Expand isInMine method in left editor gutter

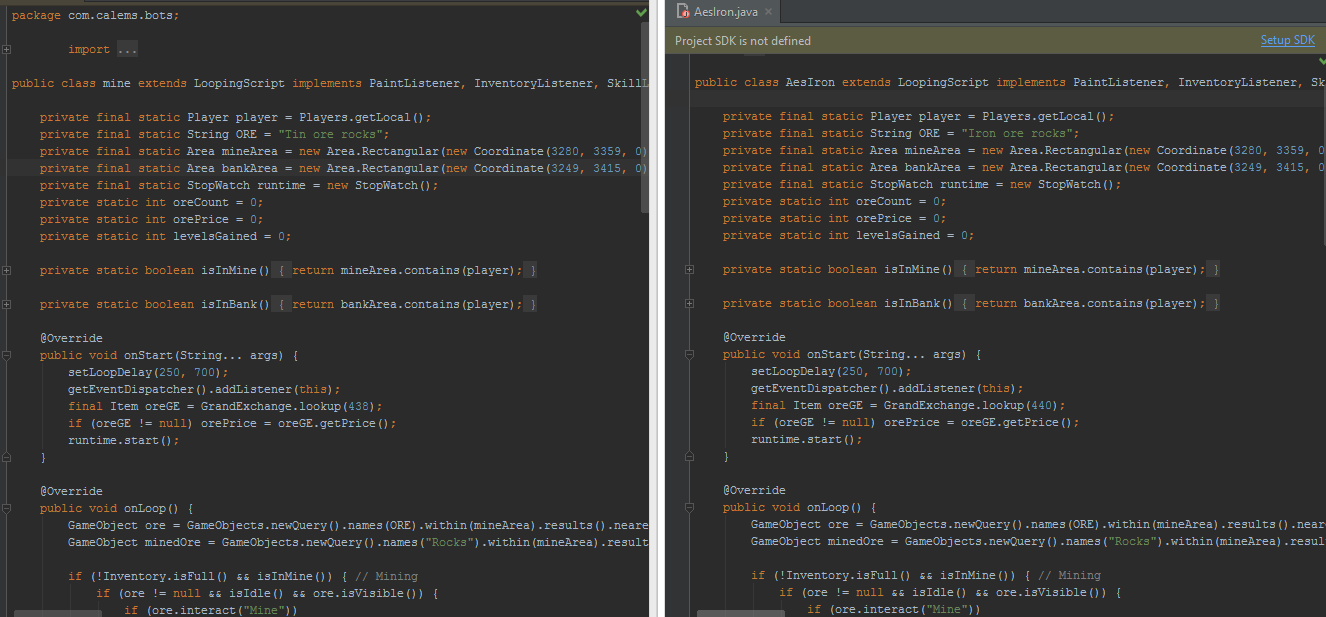click(x=7, y=270)
